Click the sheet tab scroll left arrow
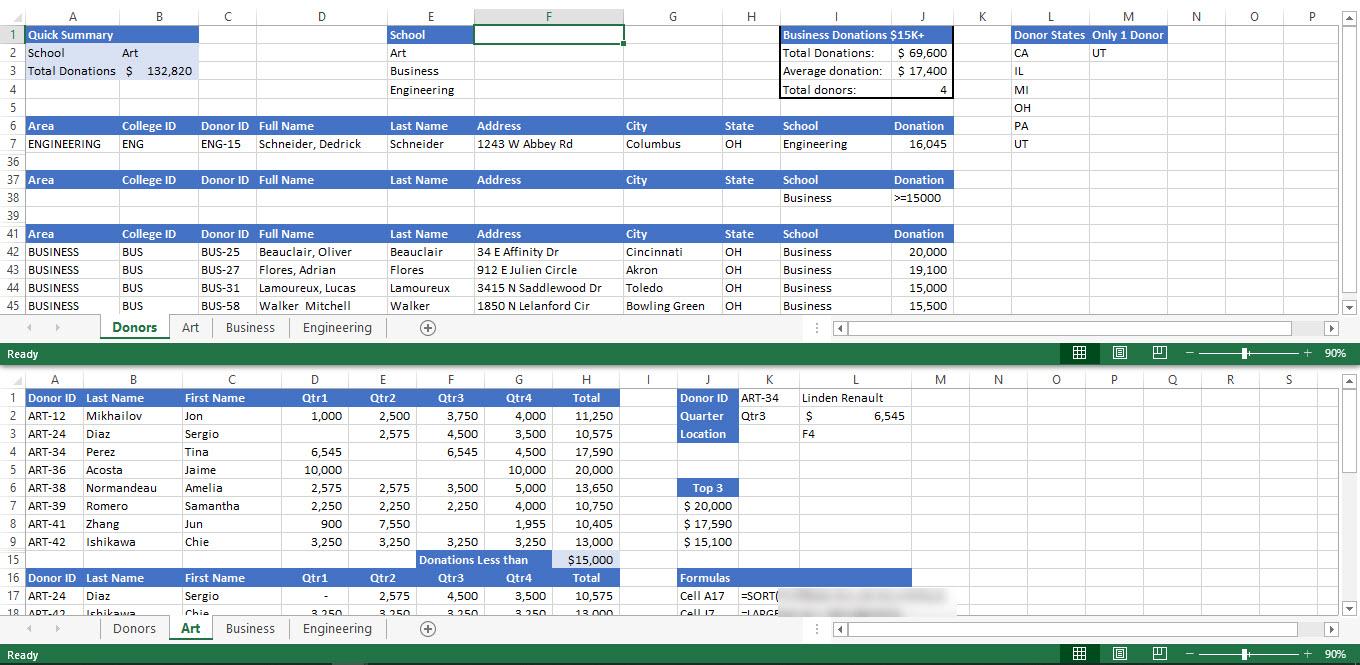 [x=28, y=327]
